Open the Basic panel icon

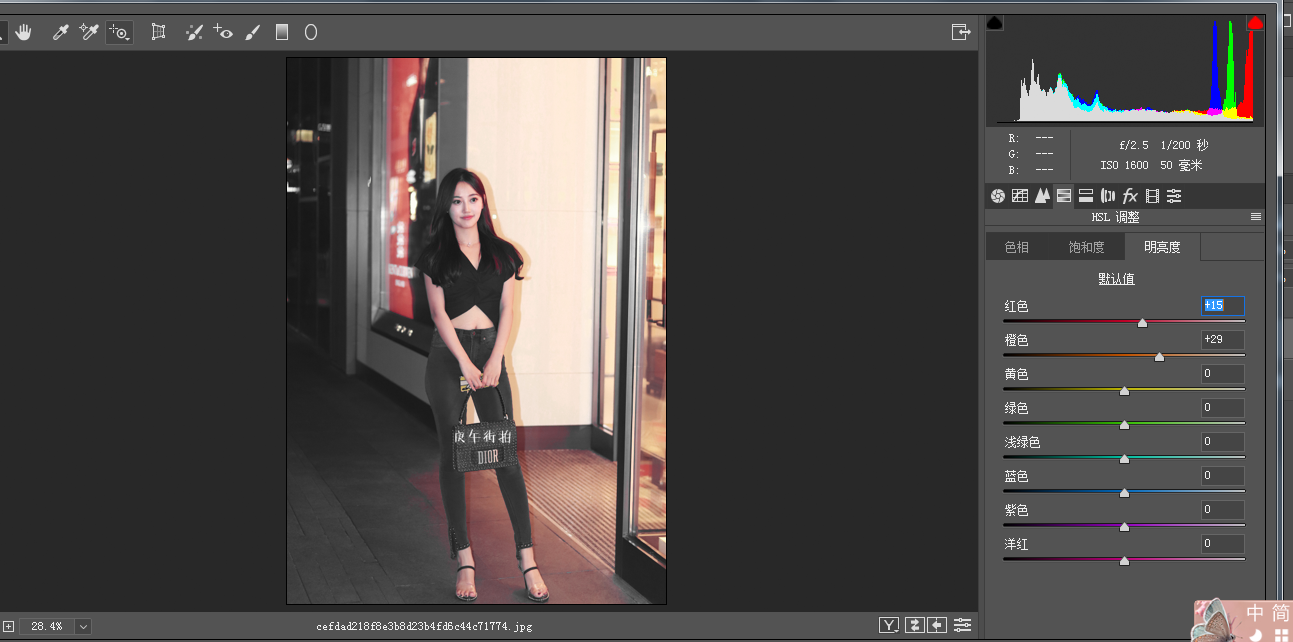click(997, 196)
